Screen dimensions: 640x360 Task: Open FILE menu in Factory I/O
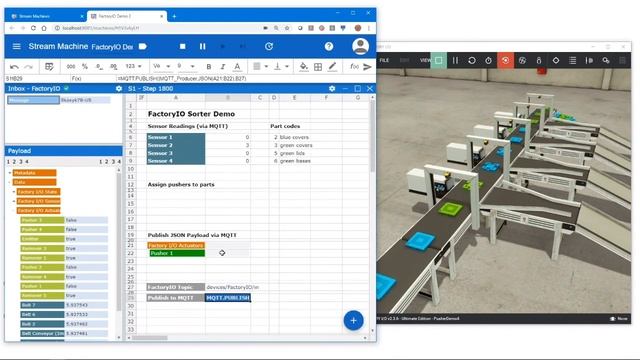[384, 60]
